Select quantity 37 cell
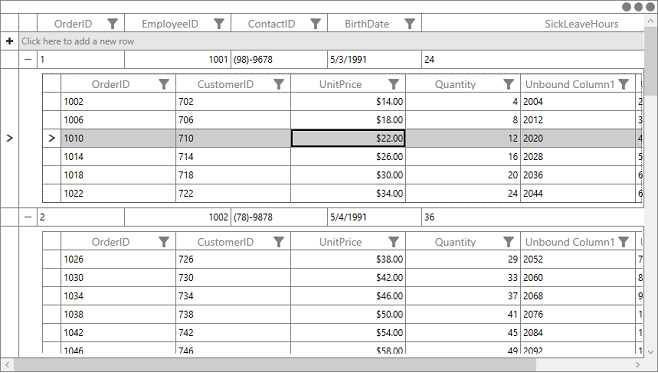The width and height of the screenshot is (658, 373). (463, 296)
